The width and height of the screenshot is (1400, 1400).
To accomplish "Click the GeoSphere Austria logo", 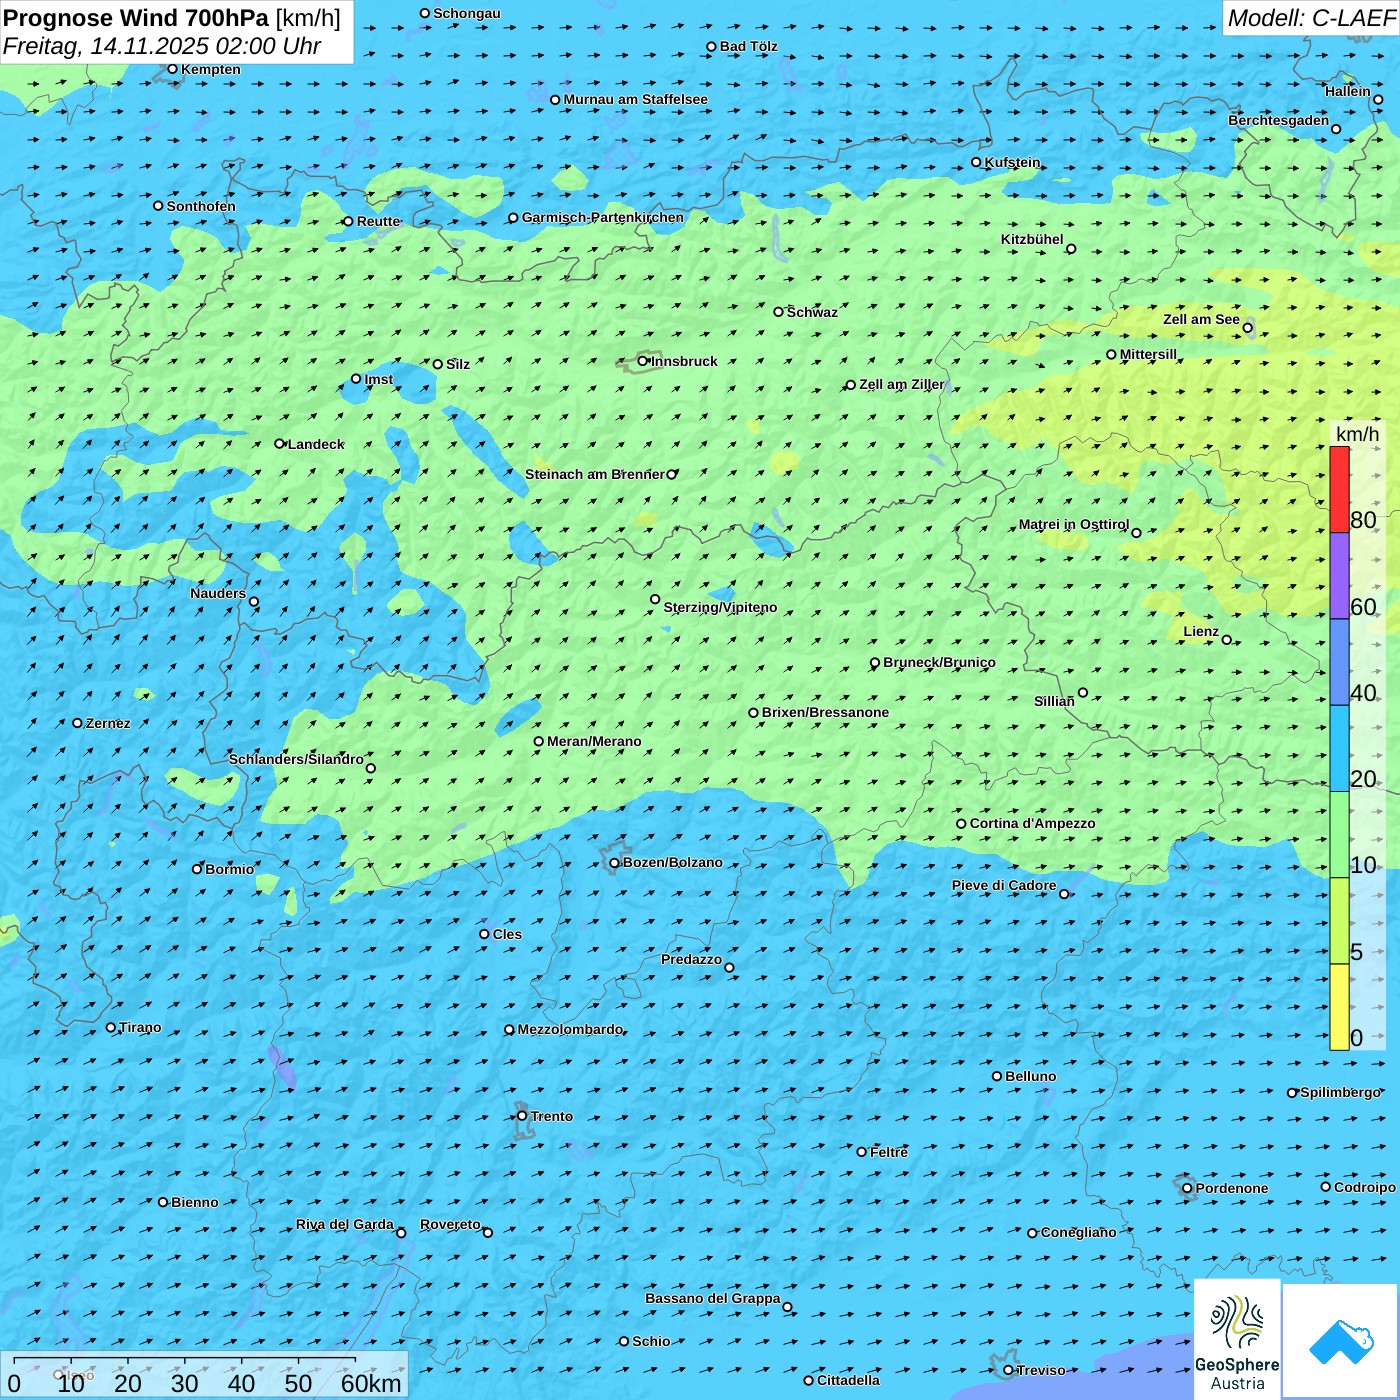I will [x=1237, y=1338].
